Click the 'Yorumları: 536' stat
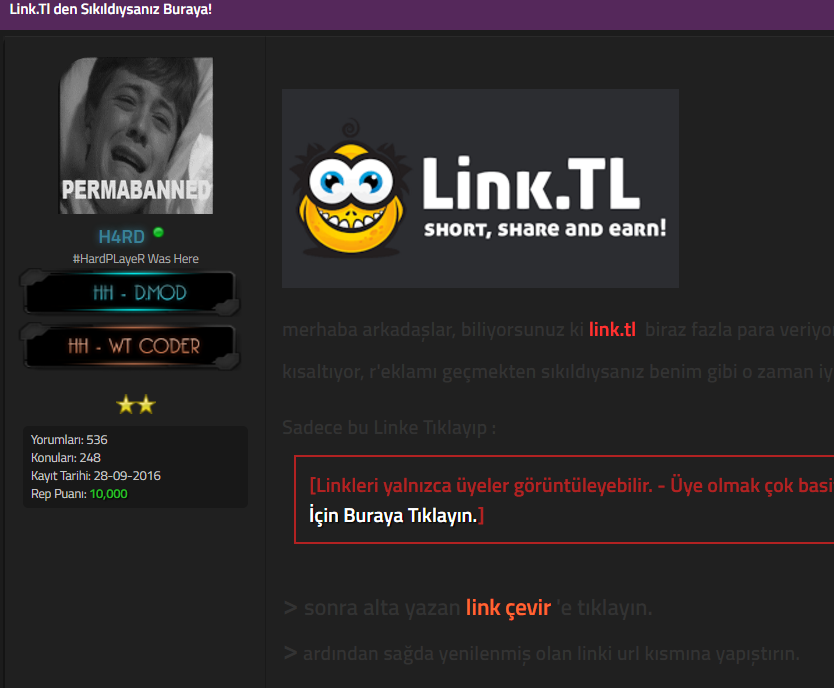 click(69, 440)
